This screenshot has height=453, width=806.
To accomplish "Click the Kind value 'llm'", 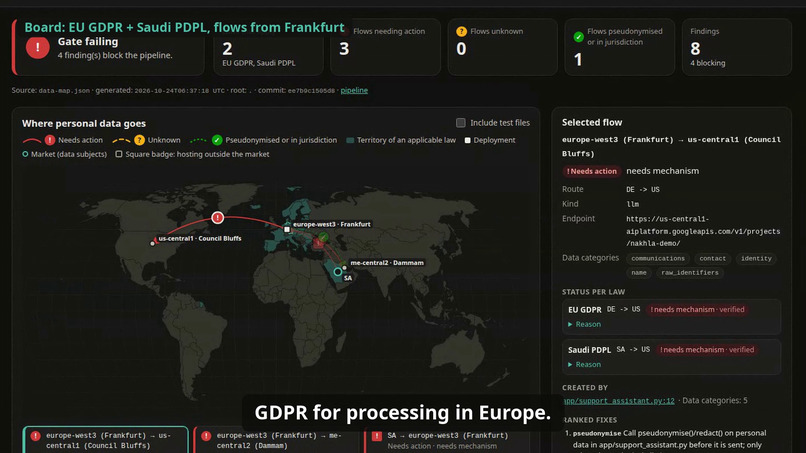I will 632,204.
